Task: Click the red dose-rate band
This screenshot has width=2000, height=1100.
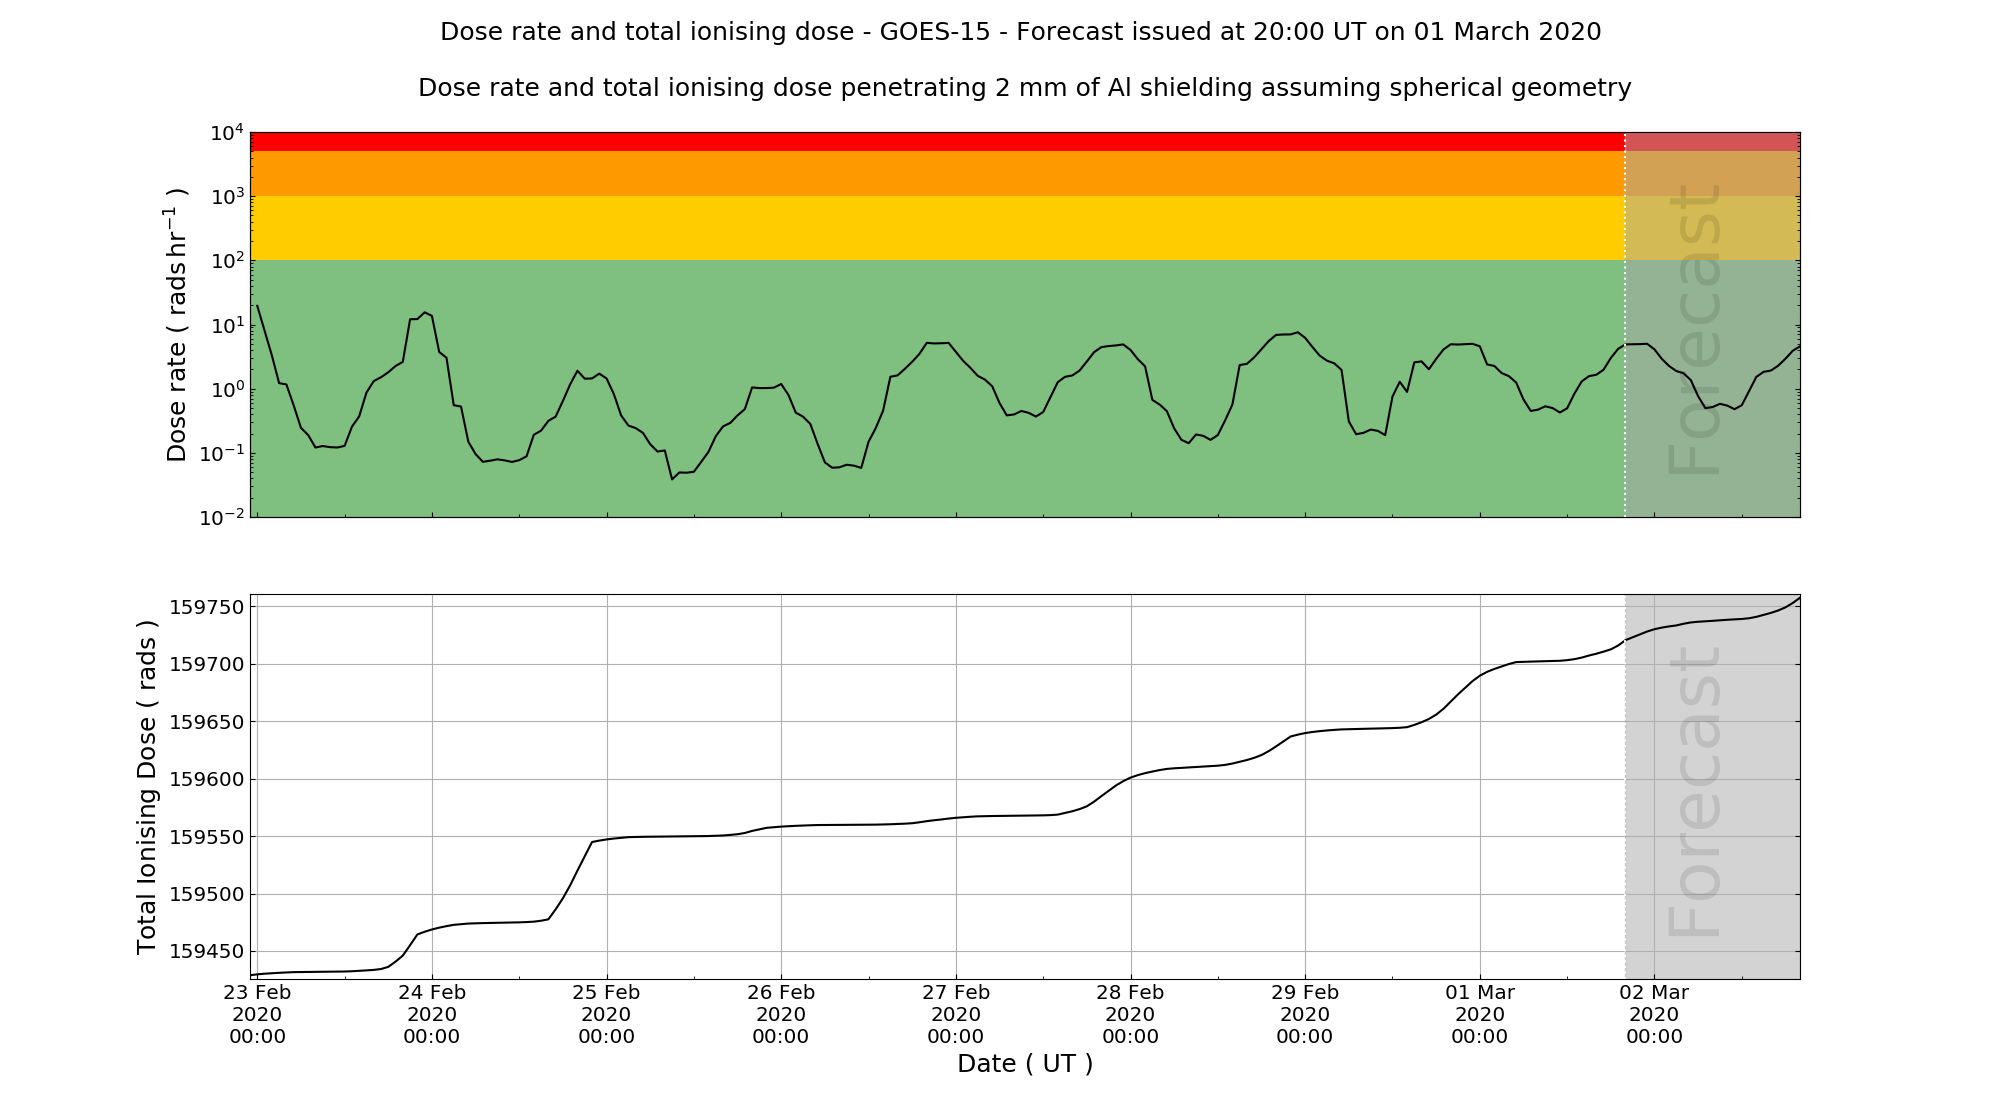Action: tap(936, 141)
